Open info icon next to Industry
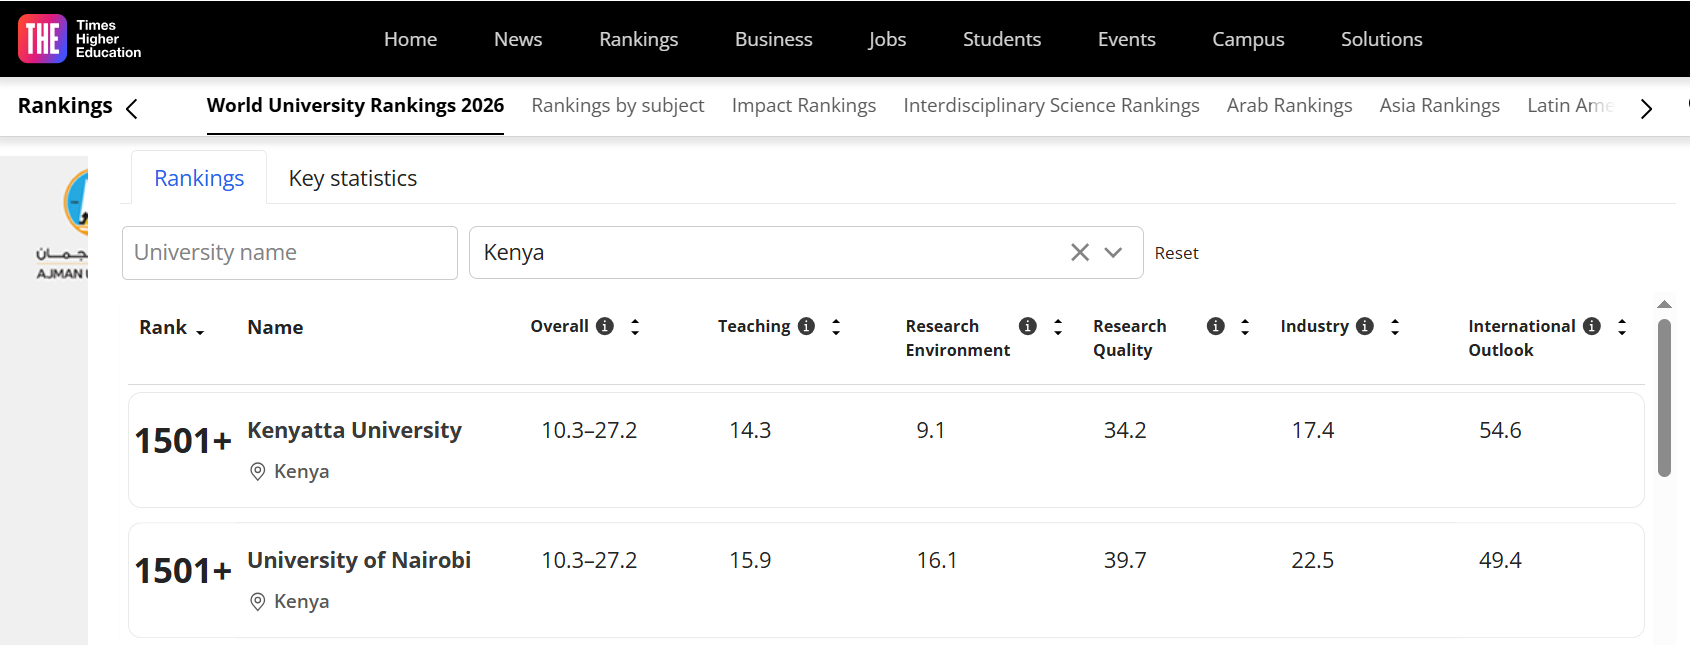The image size is (1690, 655). point(1364,326)
